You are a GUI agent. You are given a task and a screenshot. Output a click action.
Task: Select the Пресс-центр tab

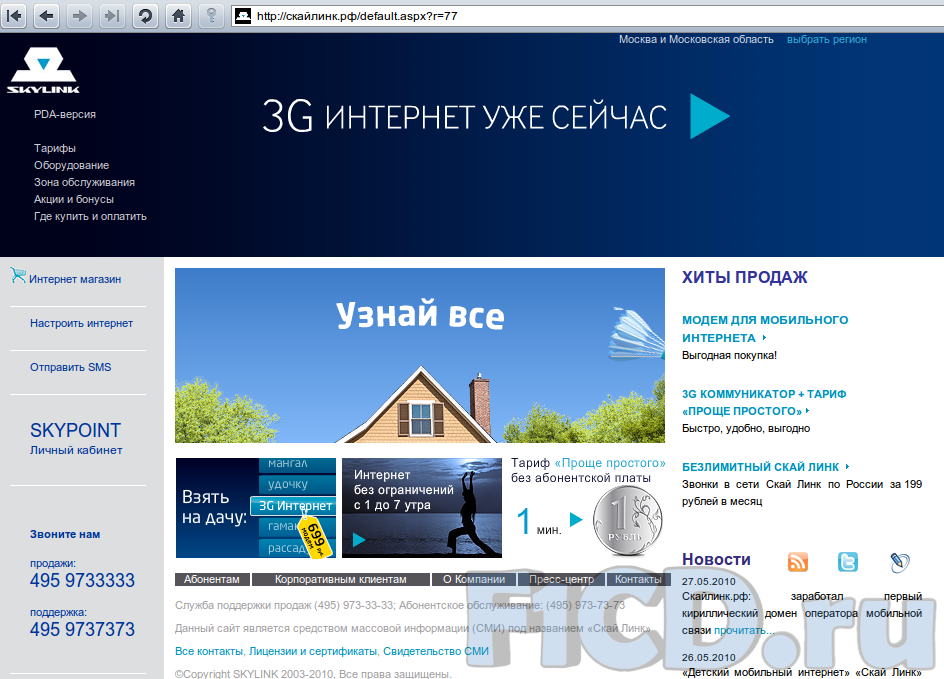(x=562, y=579)
